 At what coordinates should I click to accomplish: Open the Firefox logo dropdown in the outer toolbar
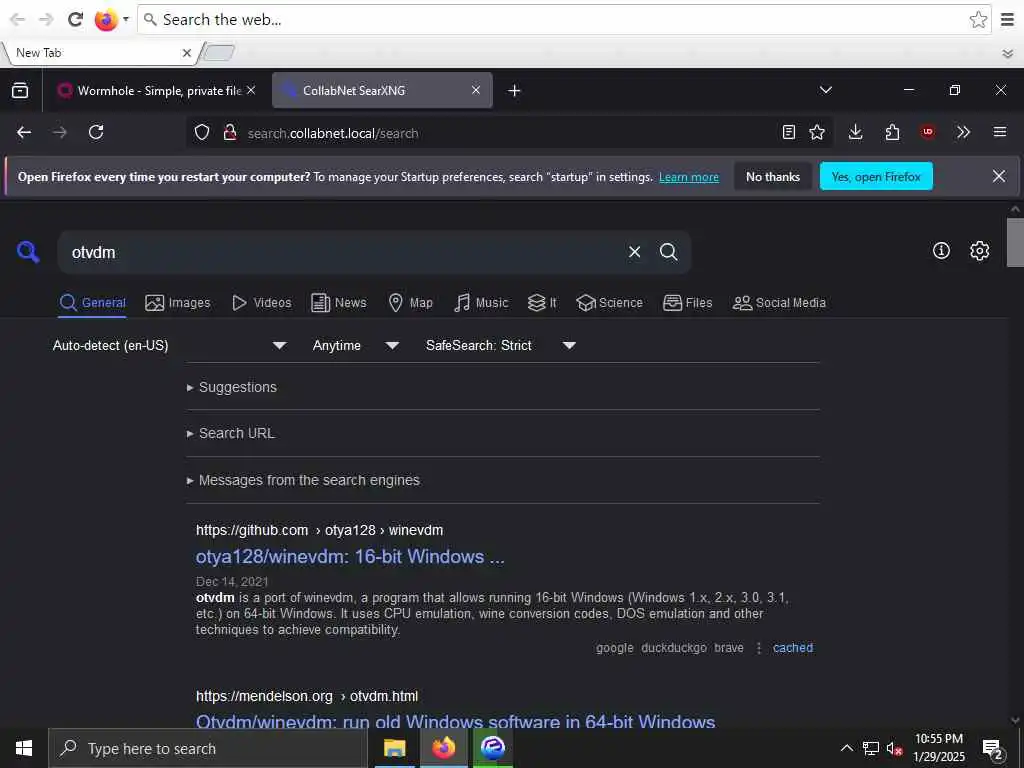coord(125,20)
